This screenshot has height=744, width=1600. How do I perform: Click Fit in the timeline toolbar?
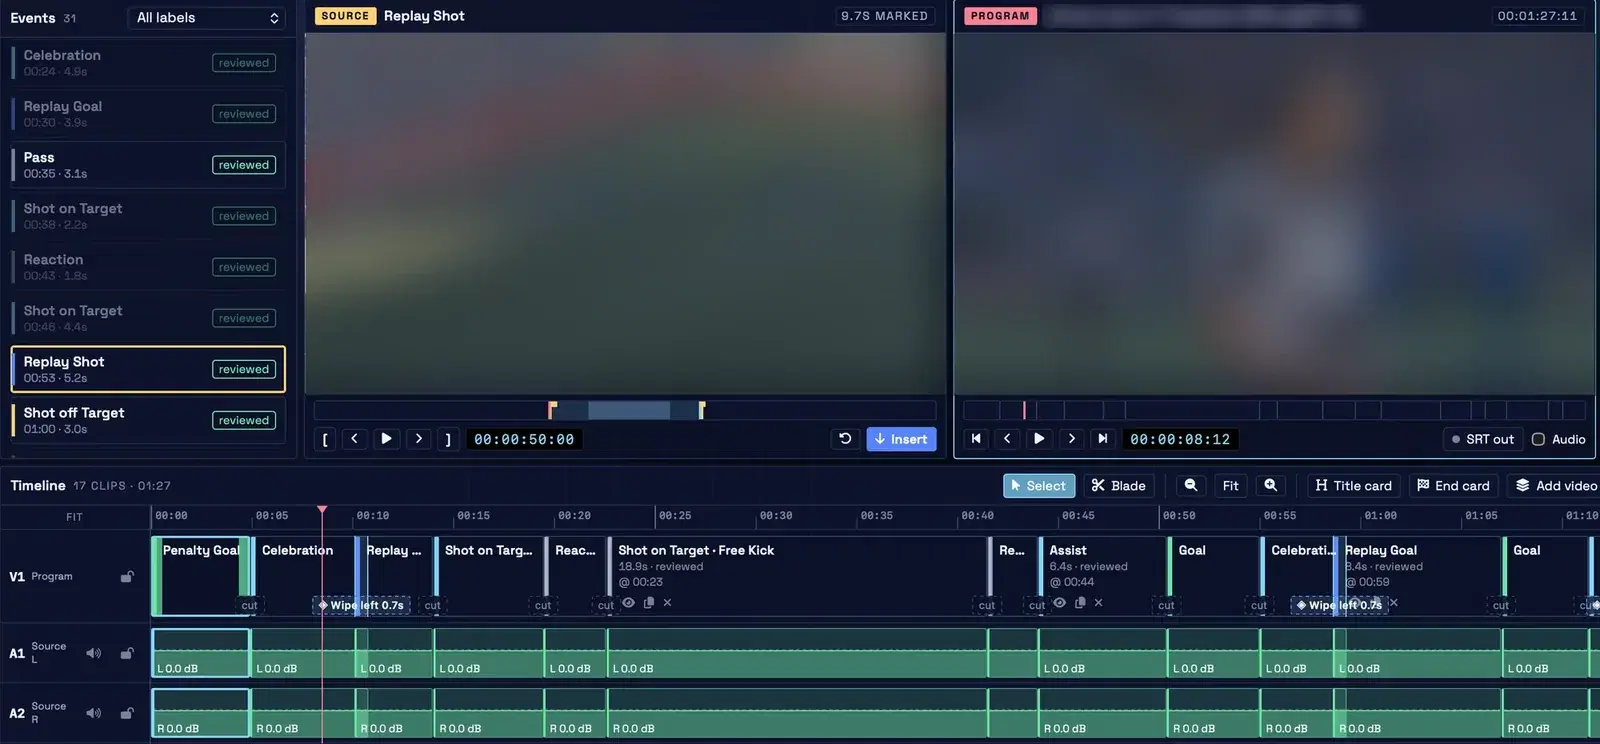pos(1230,486)
